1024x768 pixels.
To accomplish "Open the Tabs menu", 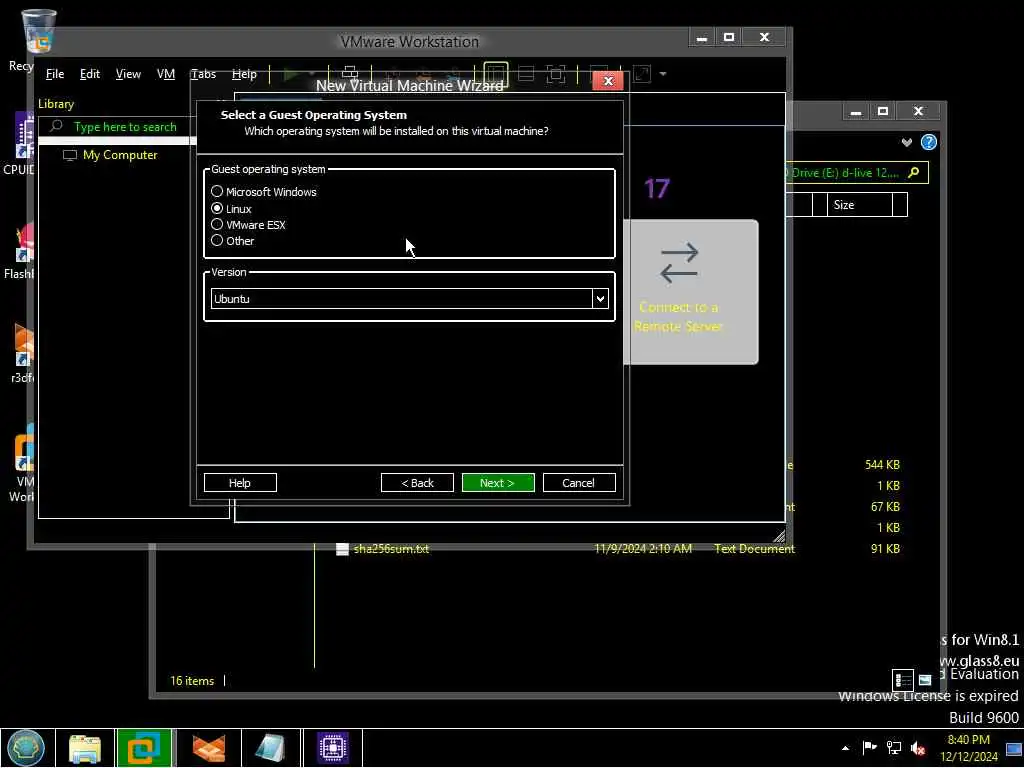I will click(203, 74).
